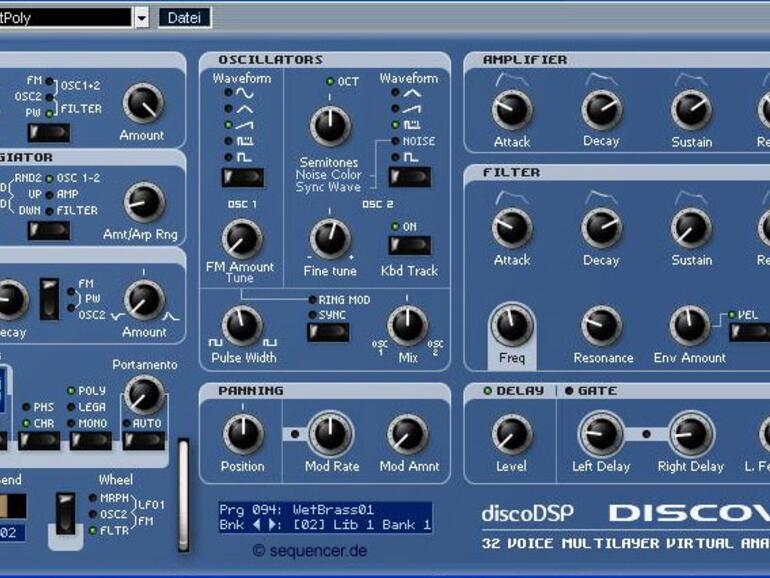Image resolution: width=770 pixels, height=578 pixels.
Task: Click the Amt/Arp Rng knob
Action: point(144,202)
